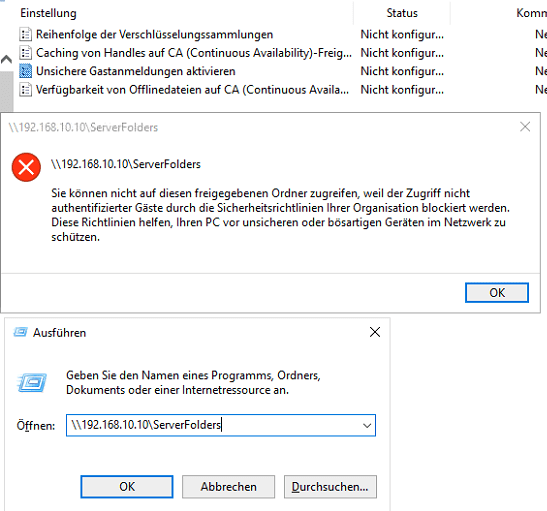Open the Öffnen combo box dropdown arrow

[x=367, y=426]
